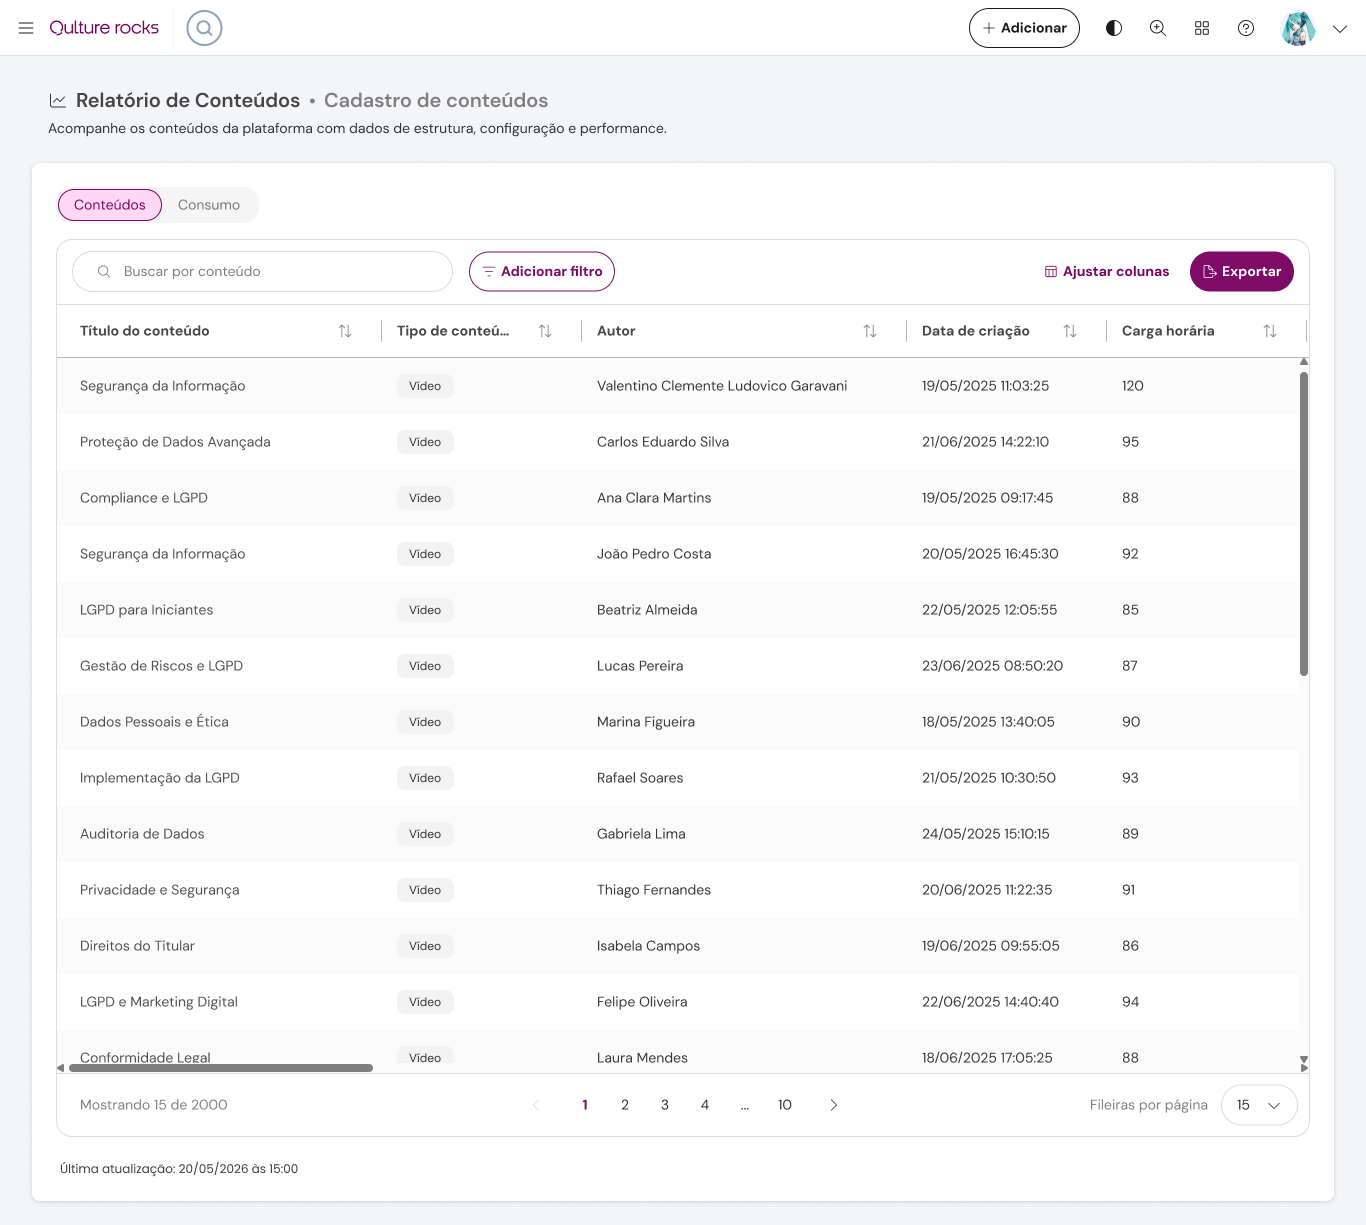Click the Buscar por conteúdo search field

[x=263, y=271]
